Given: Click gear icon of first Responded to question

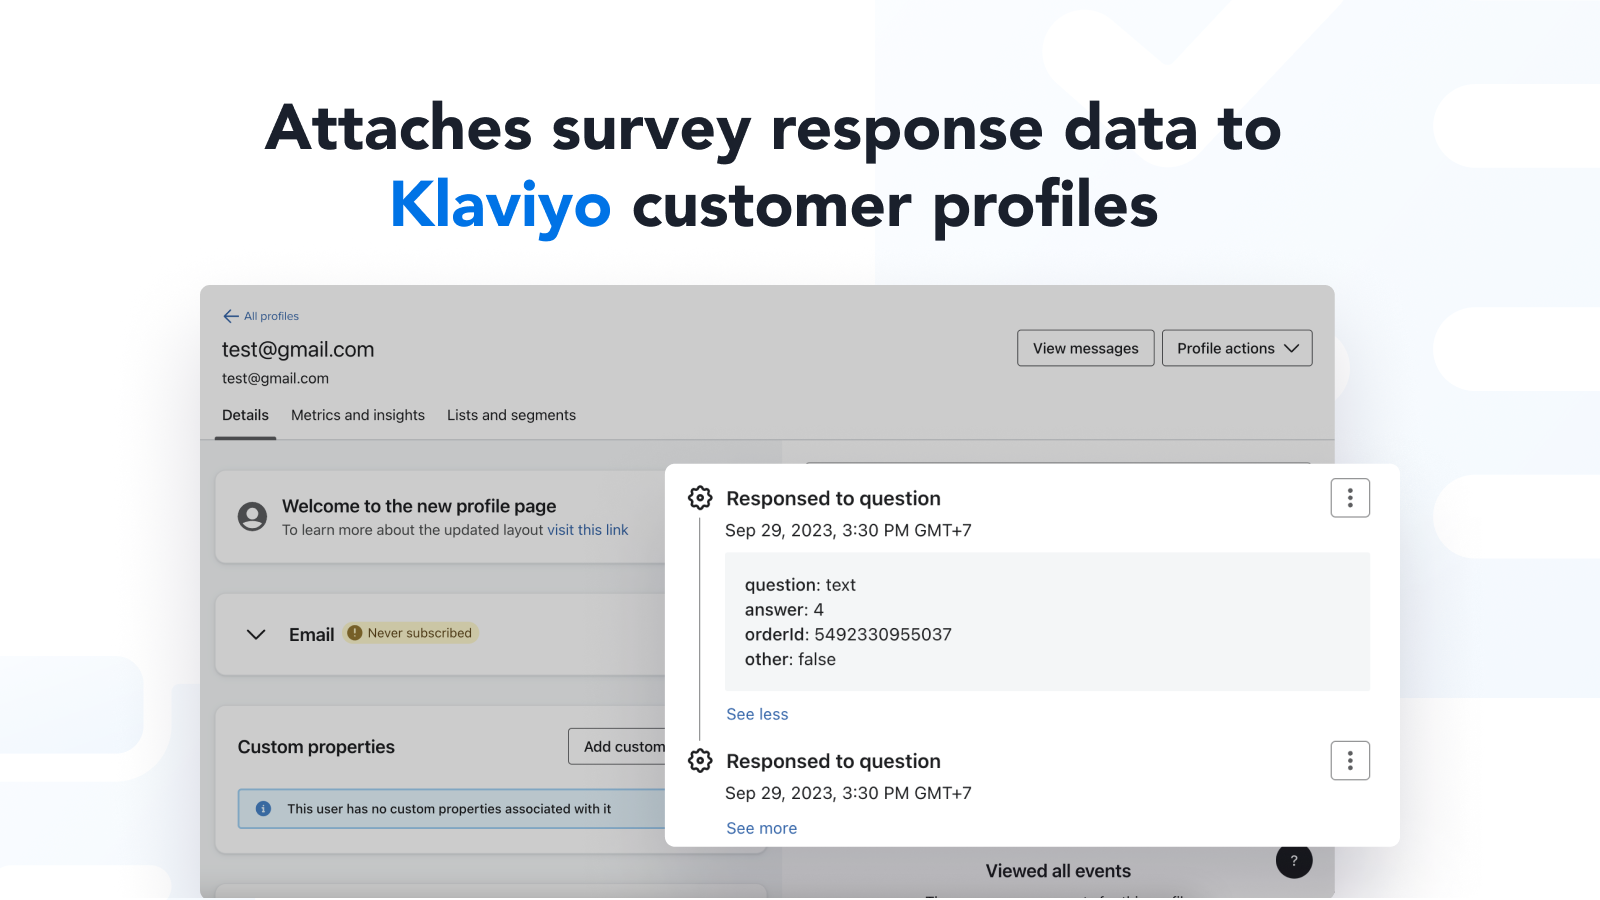Looking at the screenshot, I should (x=700, y=498).
